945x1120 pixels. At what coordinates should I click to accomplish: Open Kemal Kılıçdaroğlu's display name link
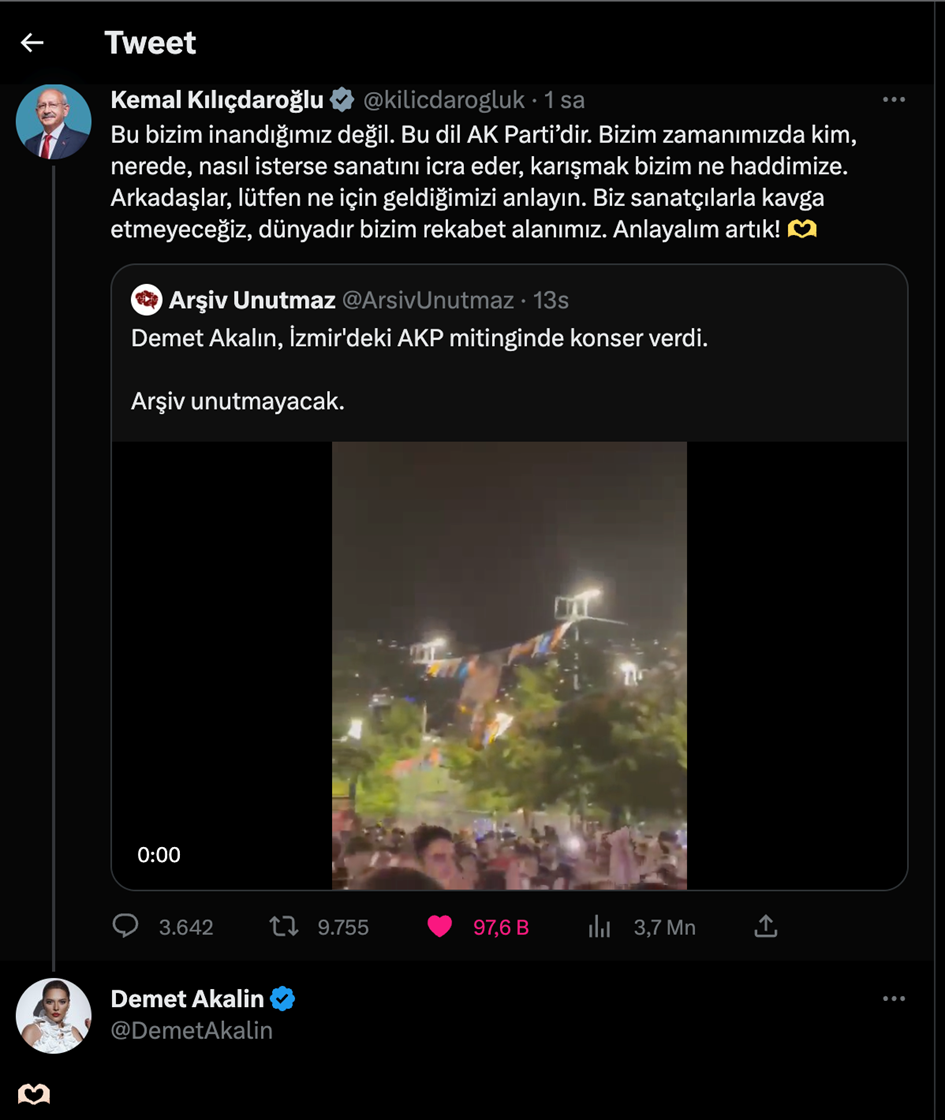coord(217,100)
